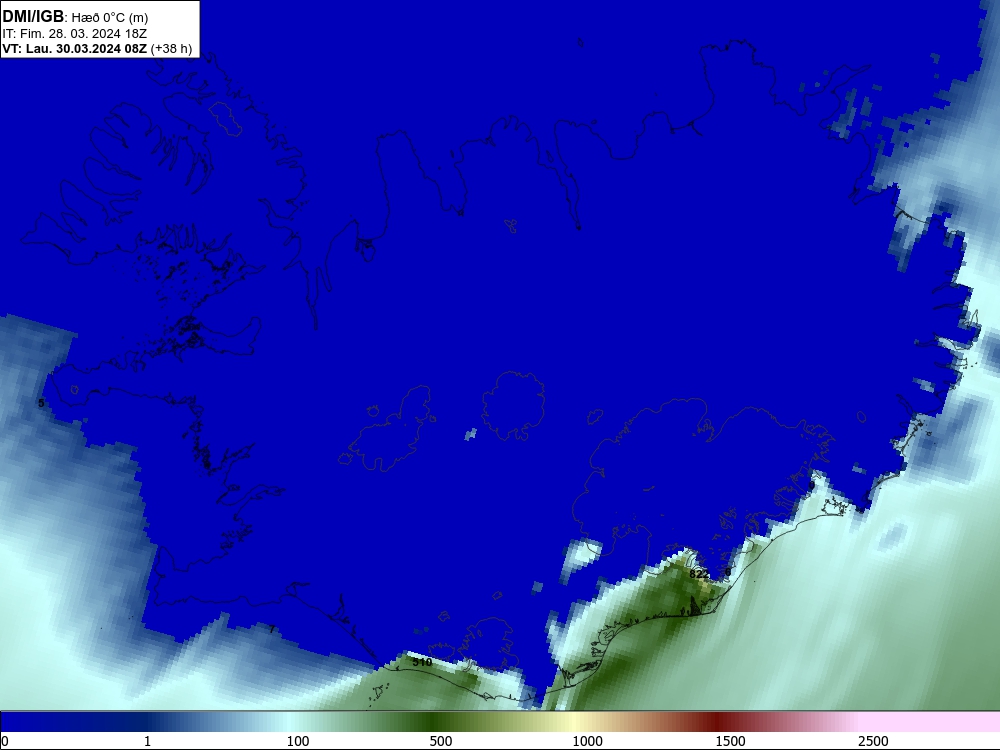Click the legend label '0'
1000x750 pixels.
(5, 741)
